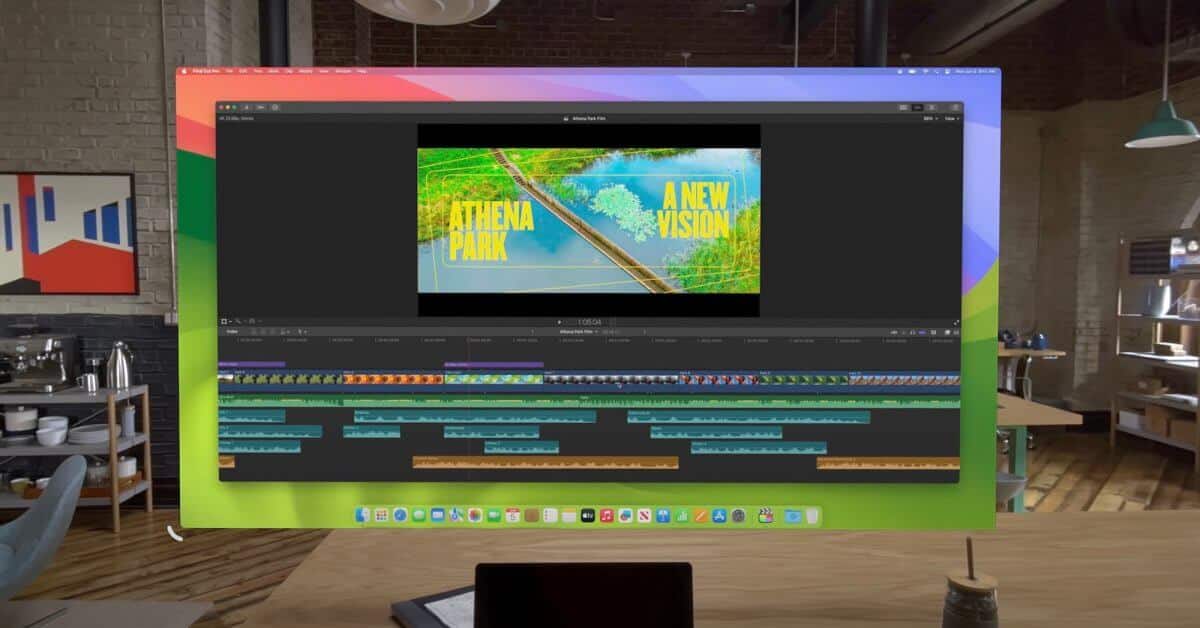
Task: Go back in timeline history
Action: tap(532, 331)
